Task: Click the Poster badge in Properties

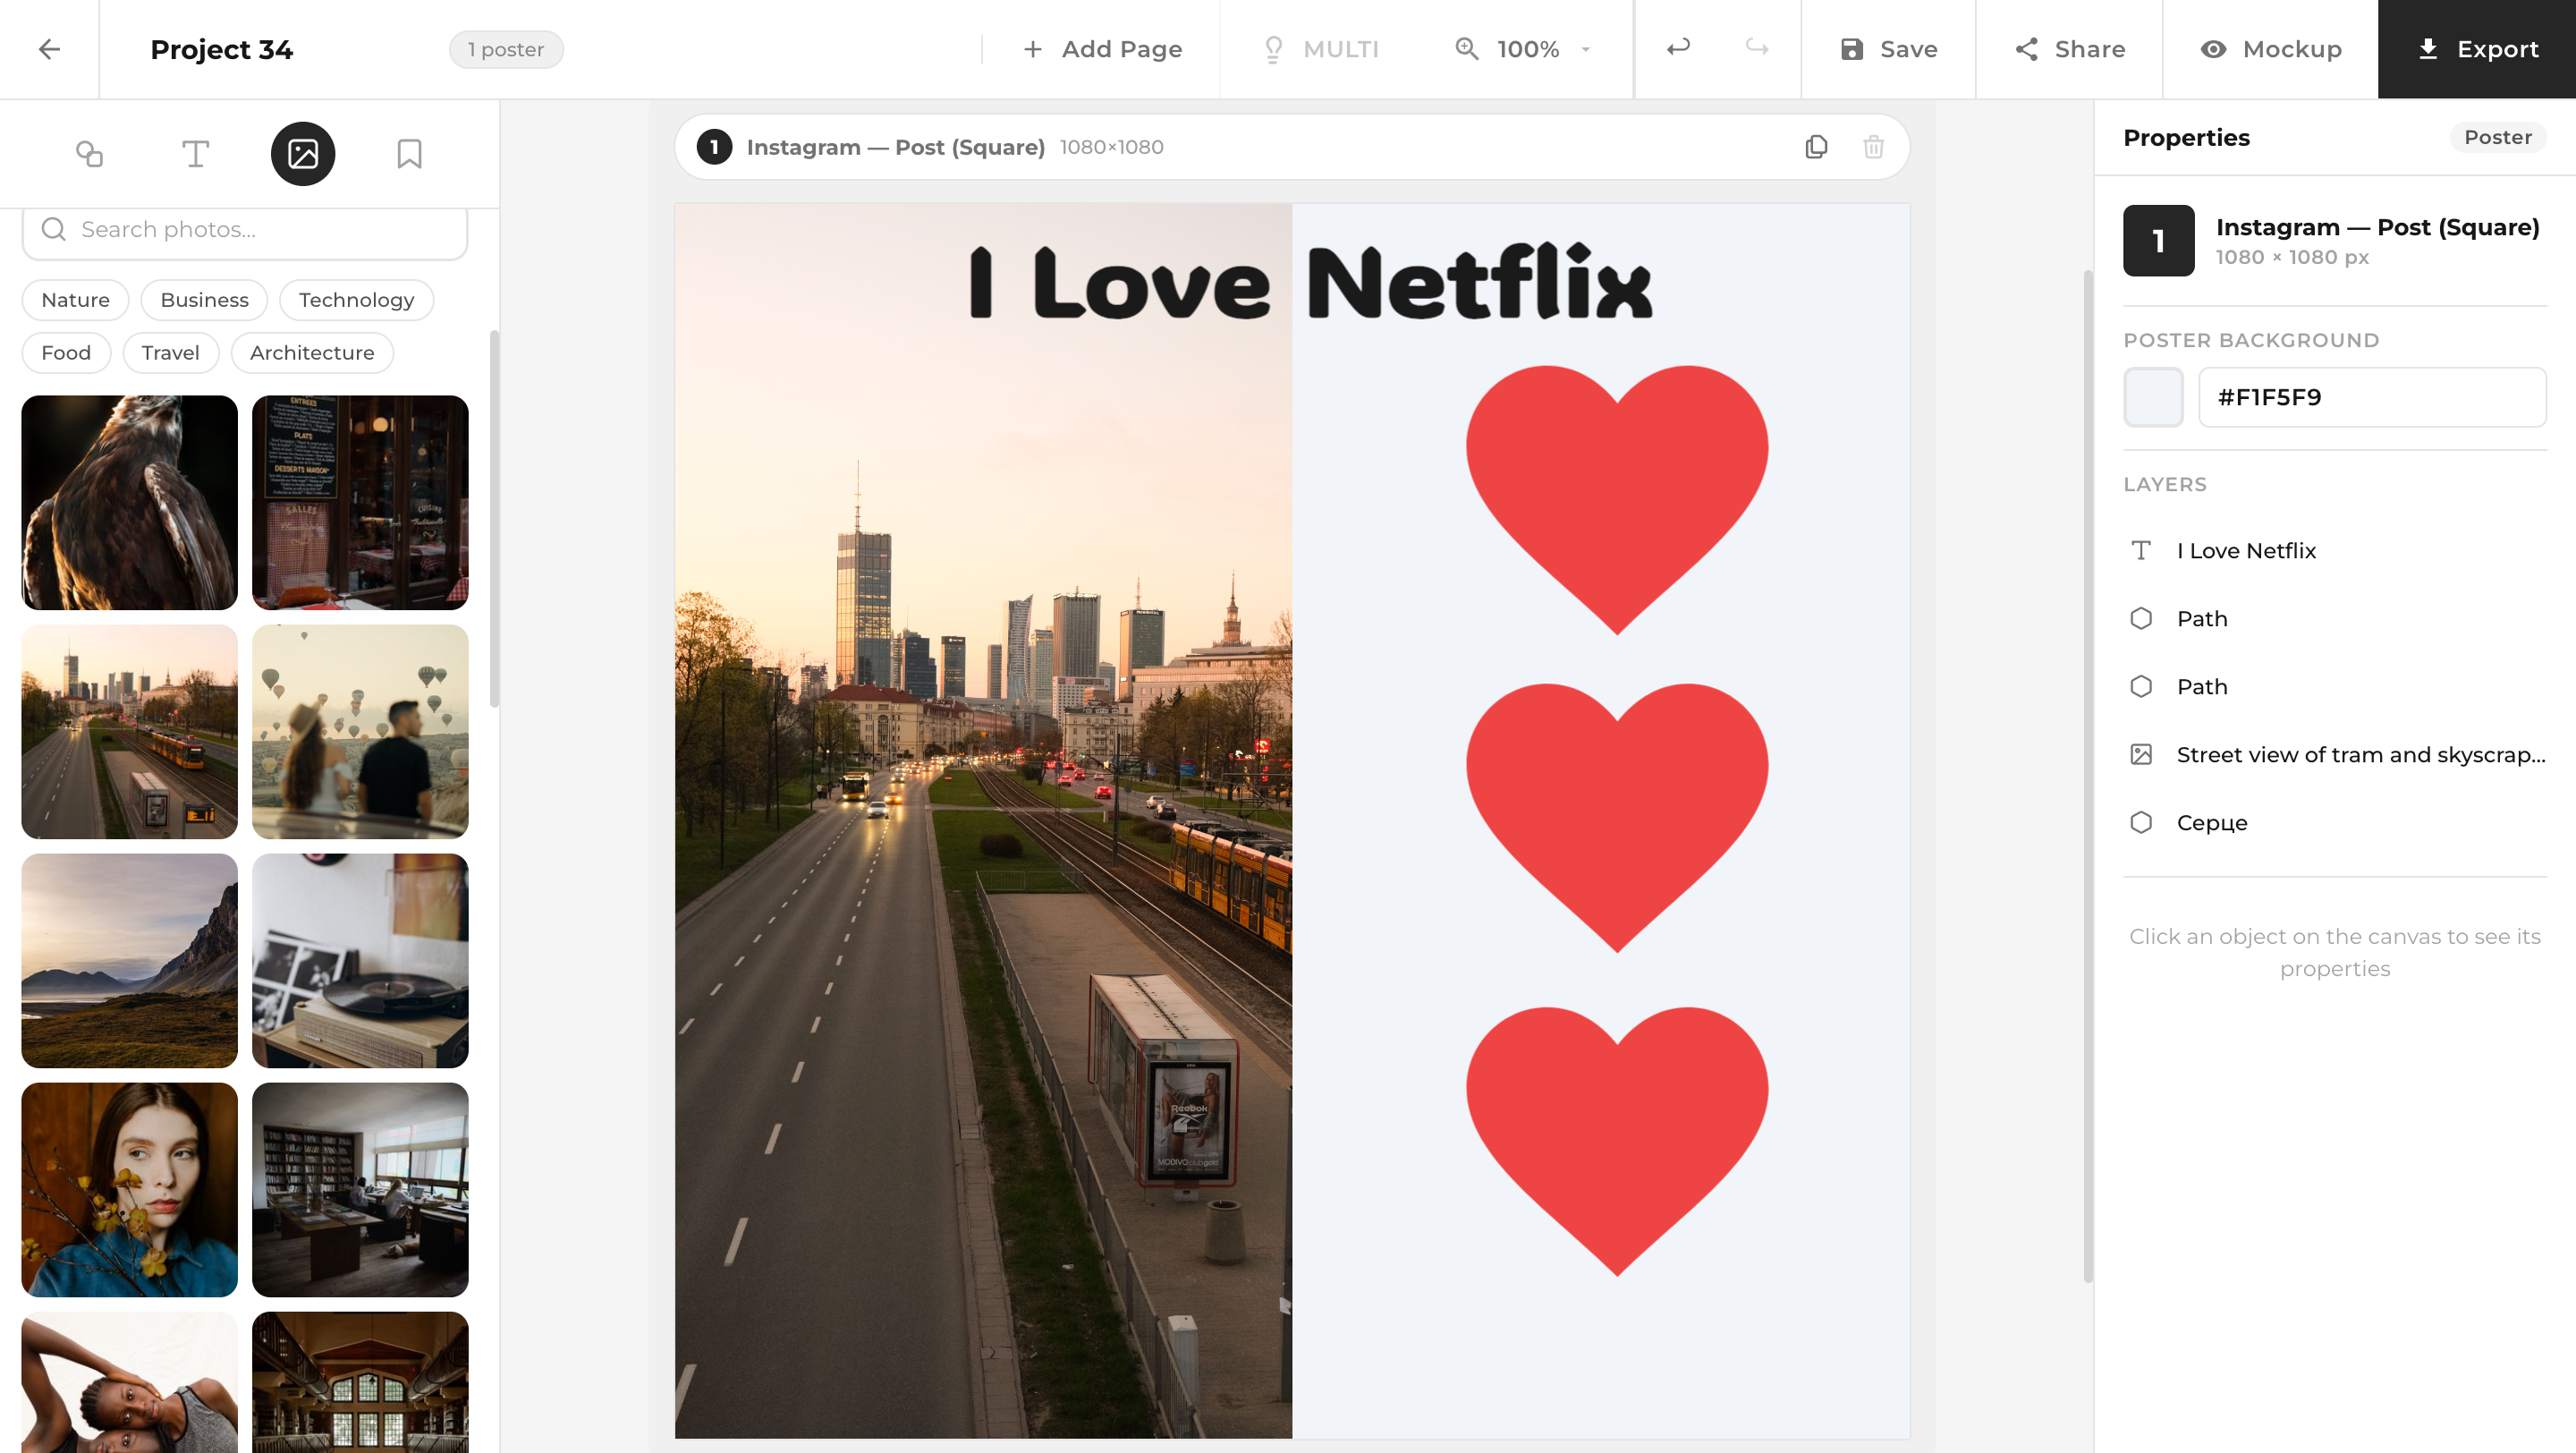Action: [2497, 137]
